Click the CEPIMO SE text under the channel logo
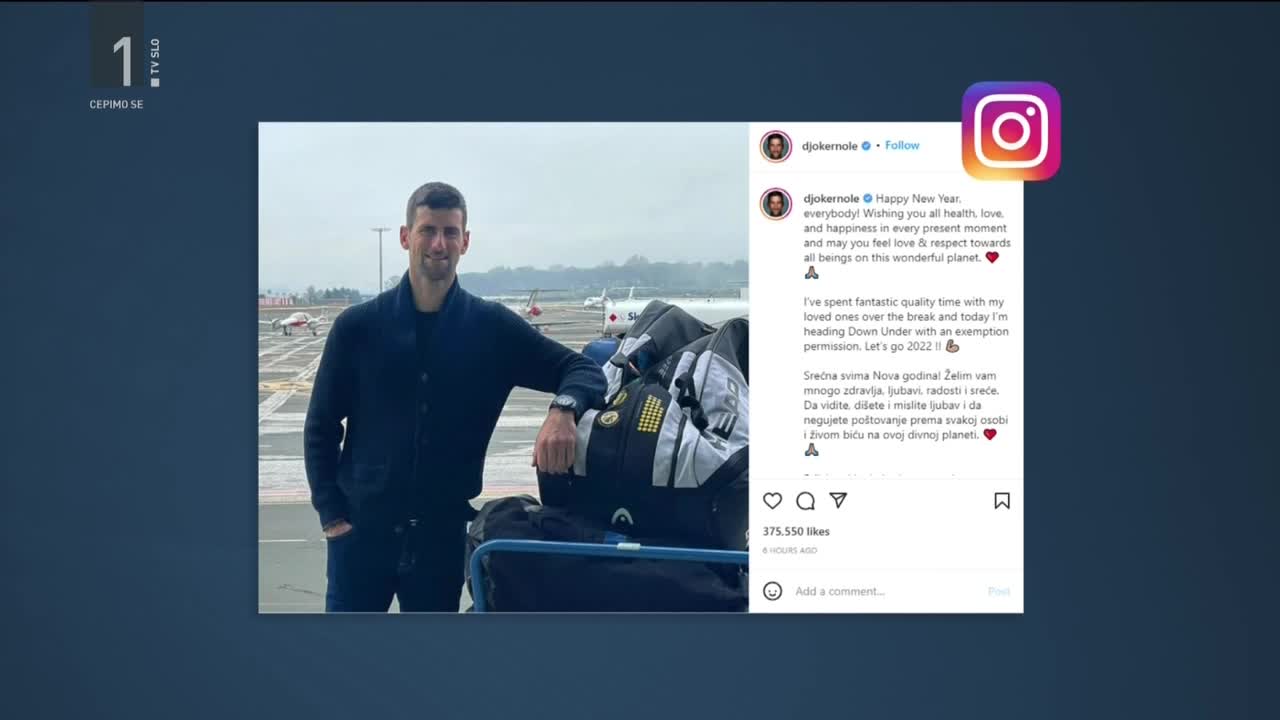1280x720 pixels. (x=116, y=104)
